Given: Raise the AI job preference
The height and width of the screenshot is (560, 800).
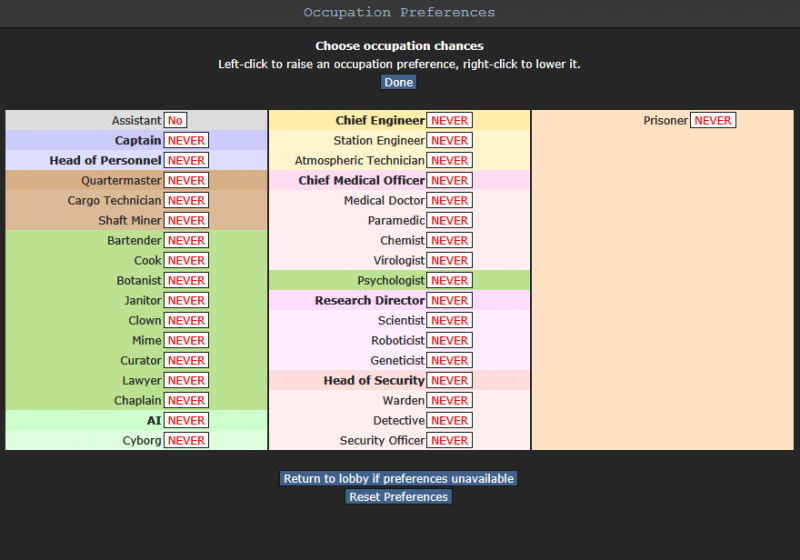Looking at the screenshot, I should tap(186, 420).
